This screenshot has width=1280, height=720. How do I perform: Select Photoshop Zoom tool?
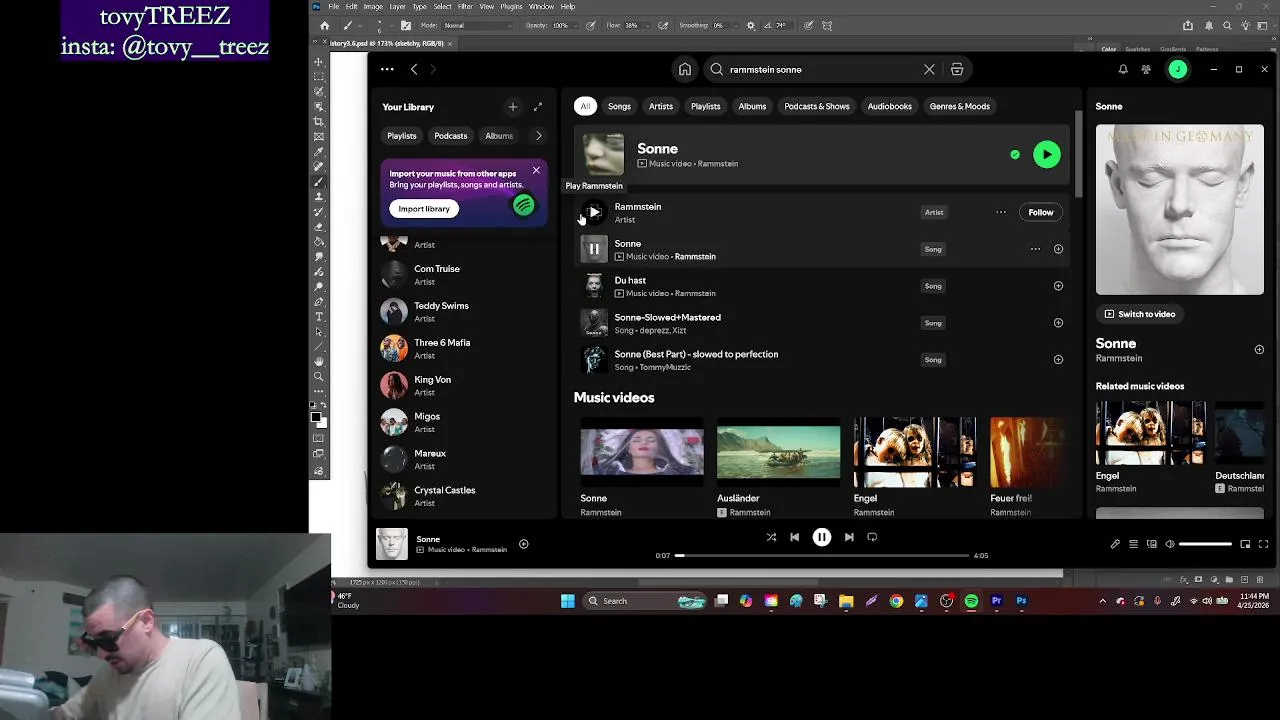(x=319, y=377)
